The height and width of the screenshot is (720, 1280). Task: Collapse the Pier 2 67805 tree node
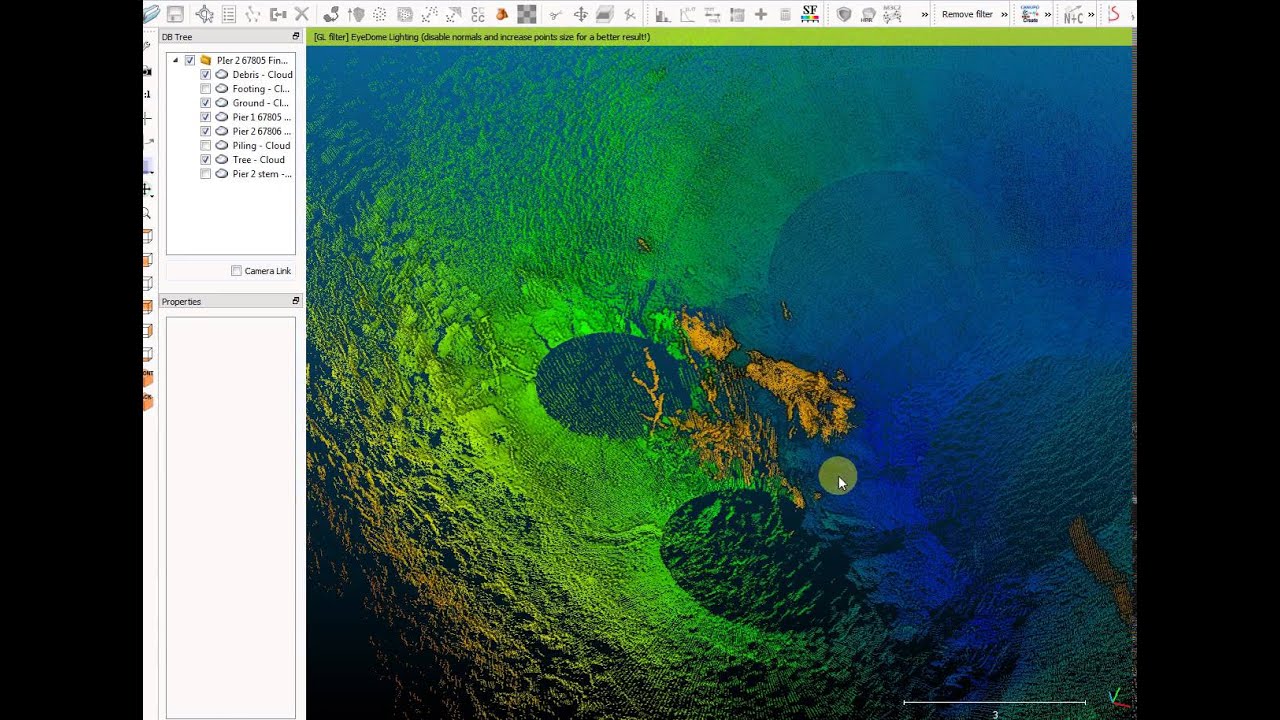(x=175, y=60)
